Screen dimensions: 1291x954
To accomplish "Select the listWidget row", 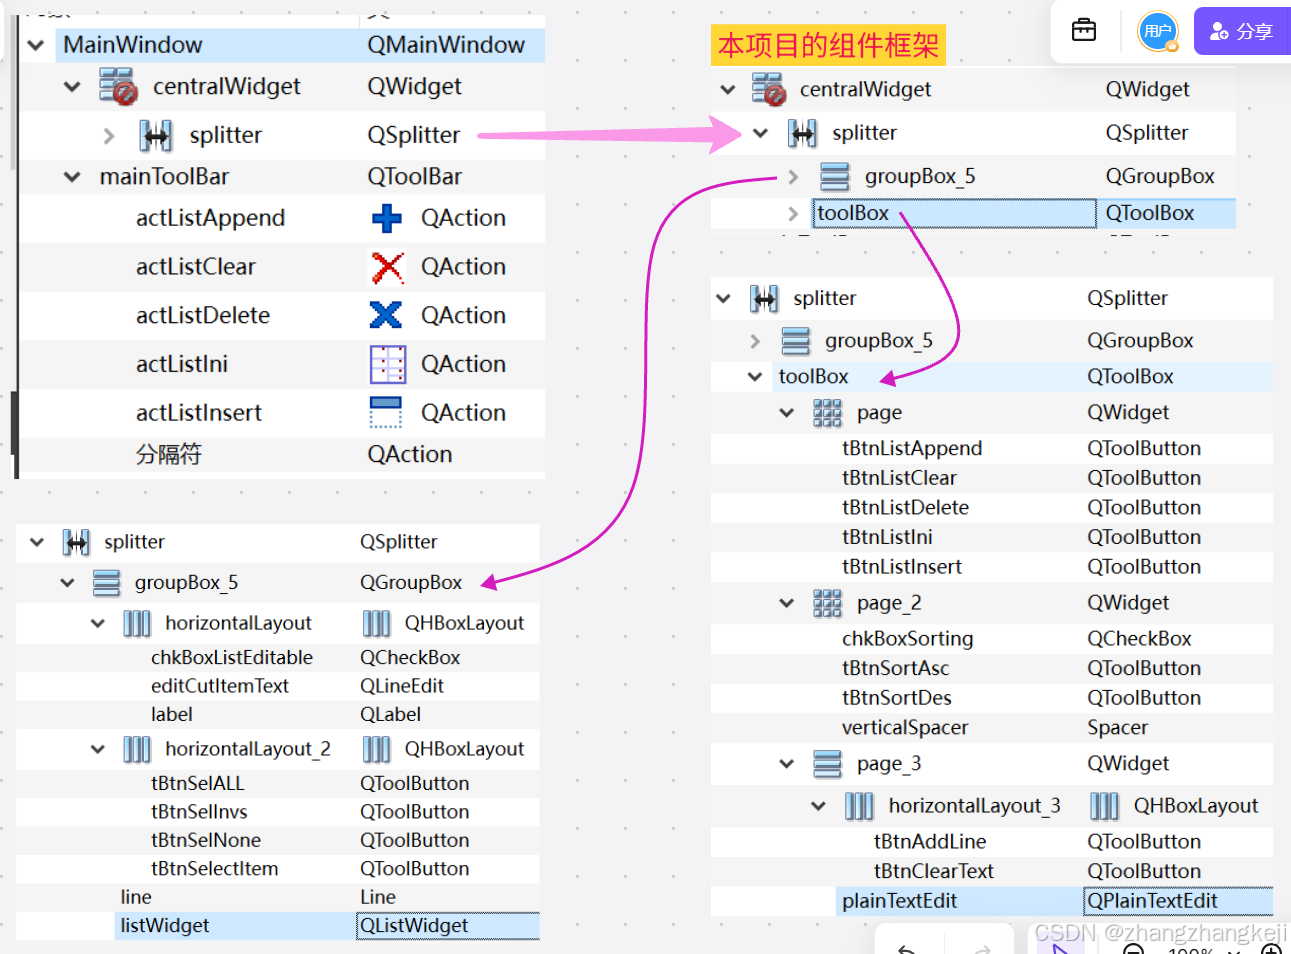I will [x=327, y=926].
